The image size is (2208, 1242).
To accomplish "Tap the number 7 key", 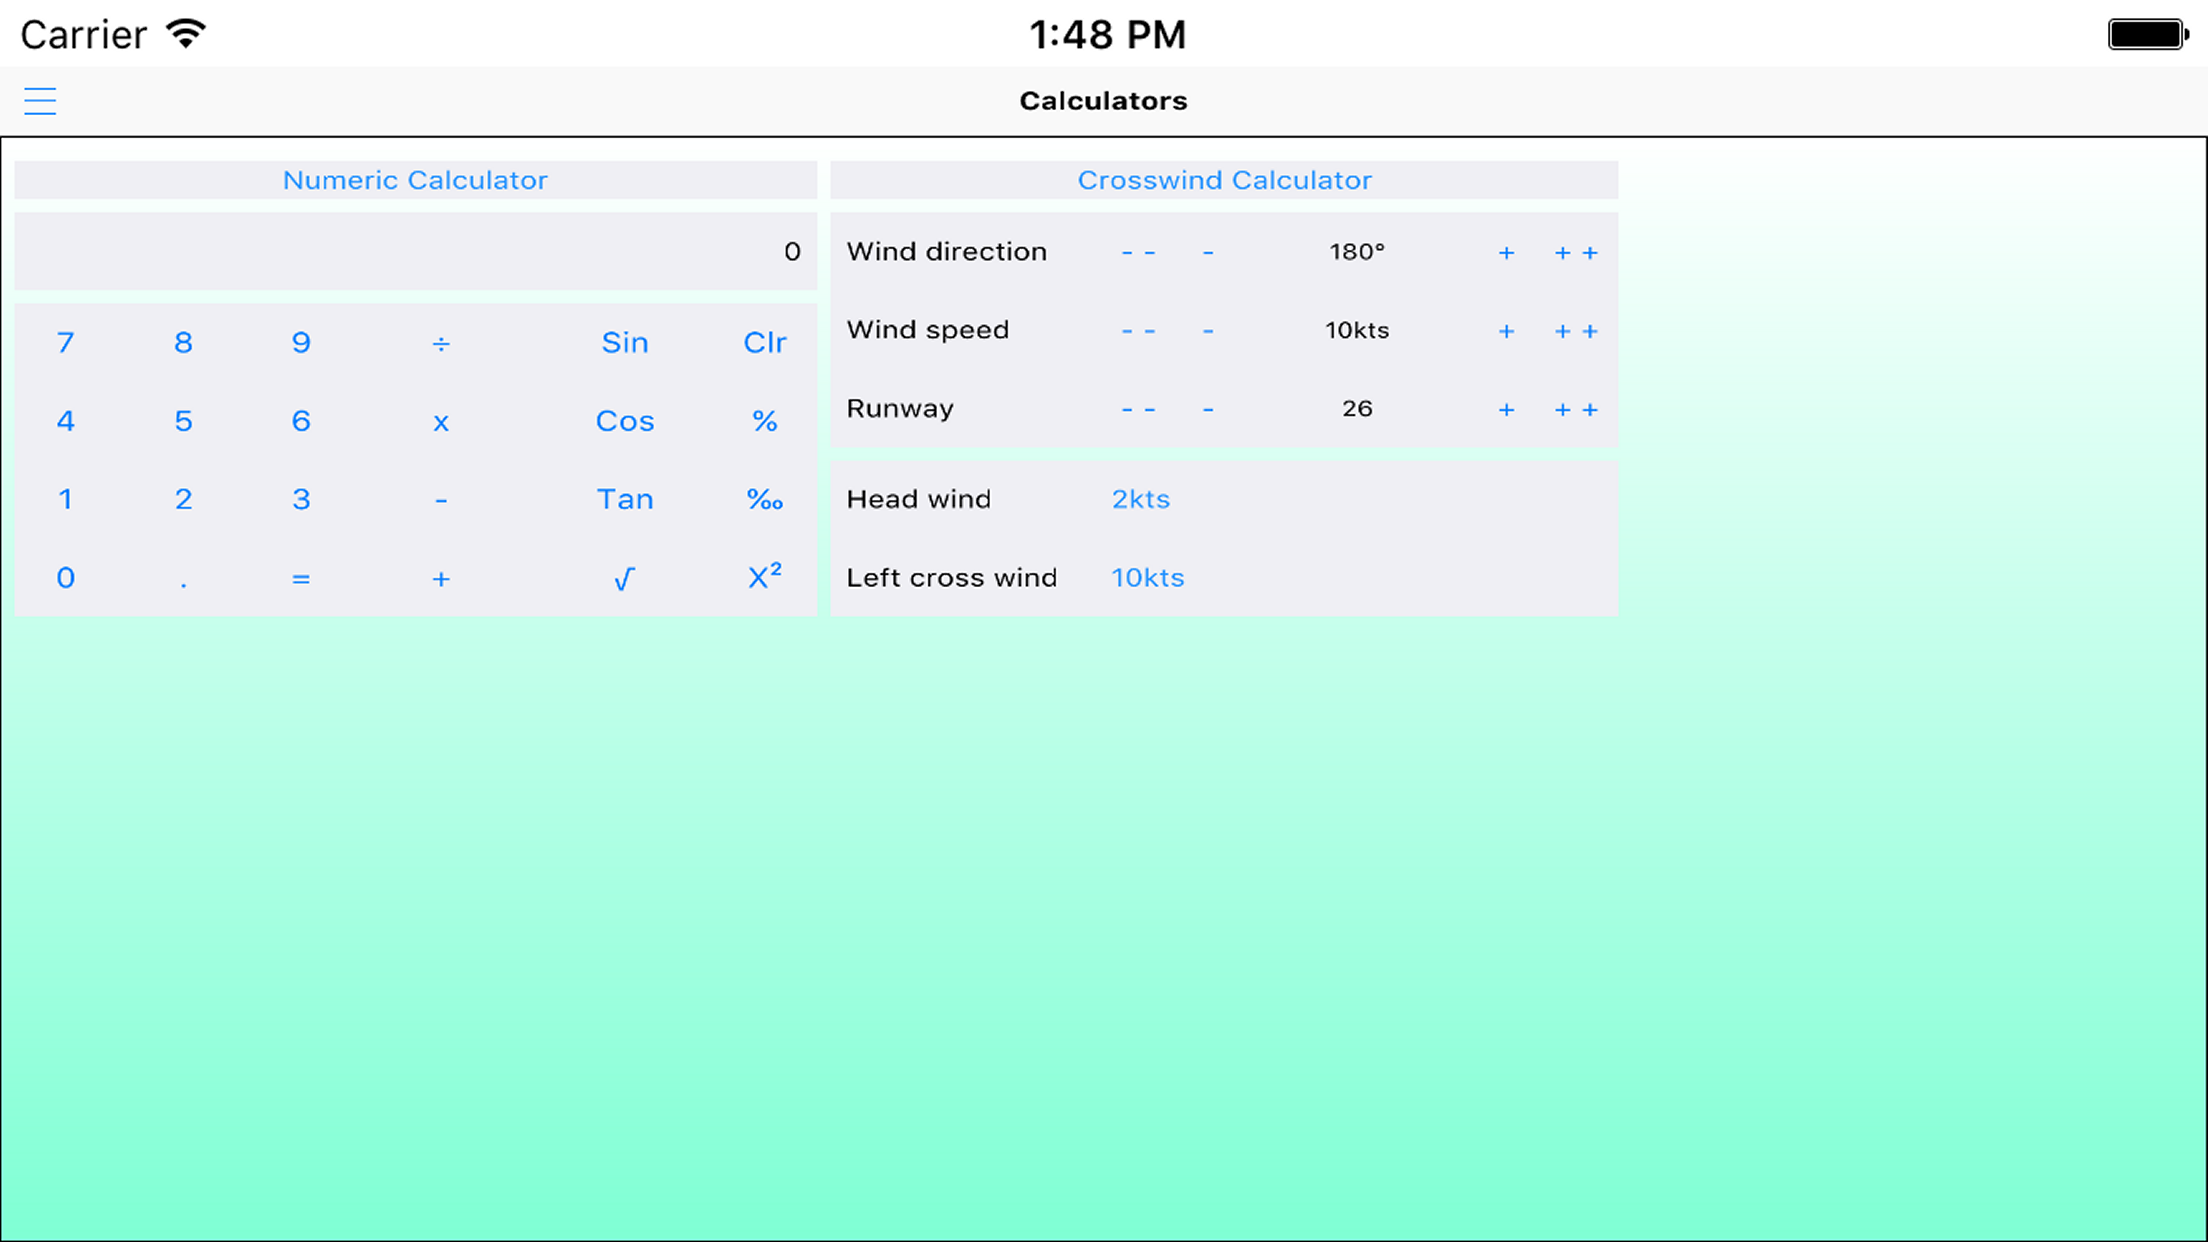I will pos(66,343).
